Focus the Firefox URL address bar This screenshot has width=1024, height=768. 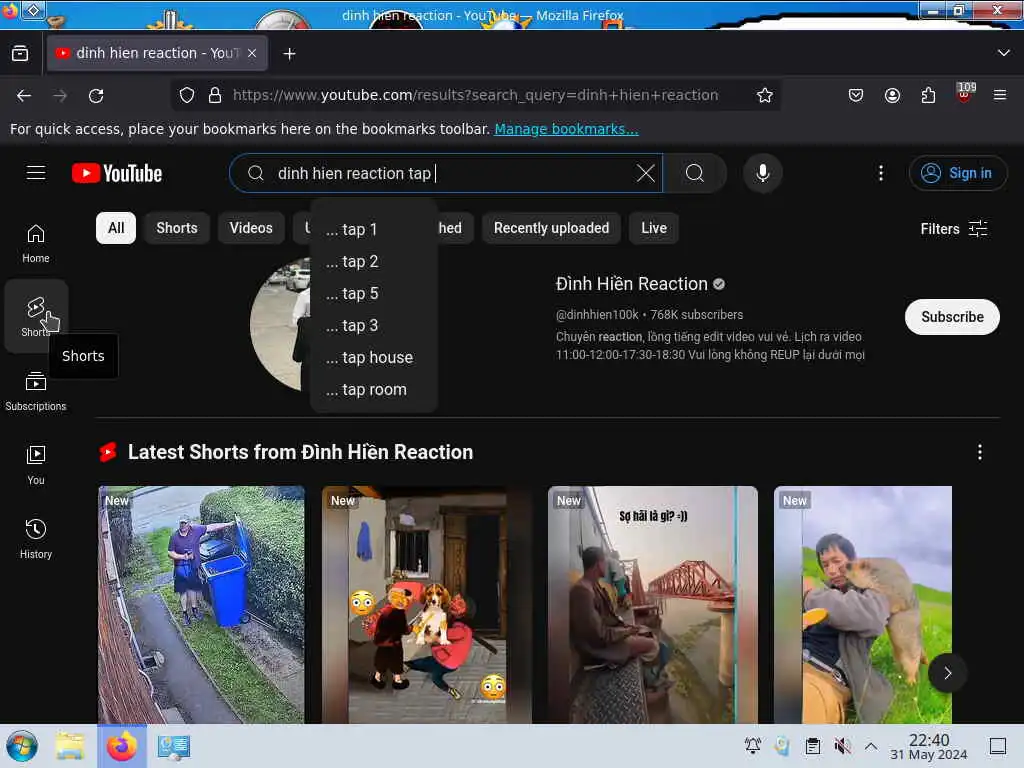[475, 95]
